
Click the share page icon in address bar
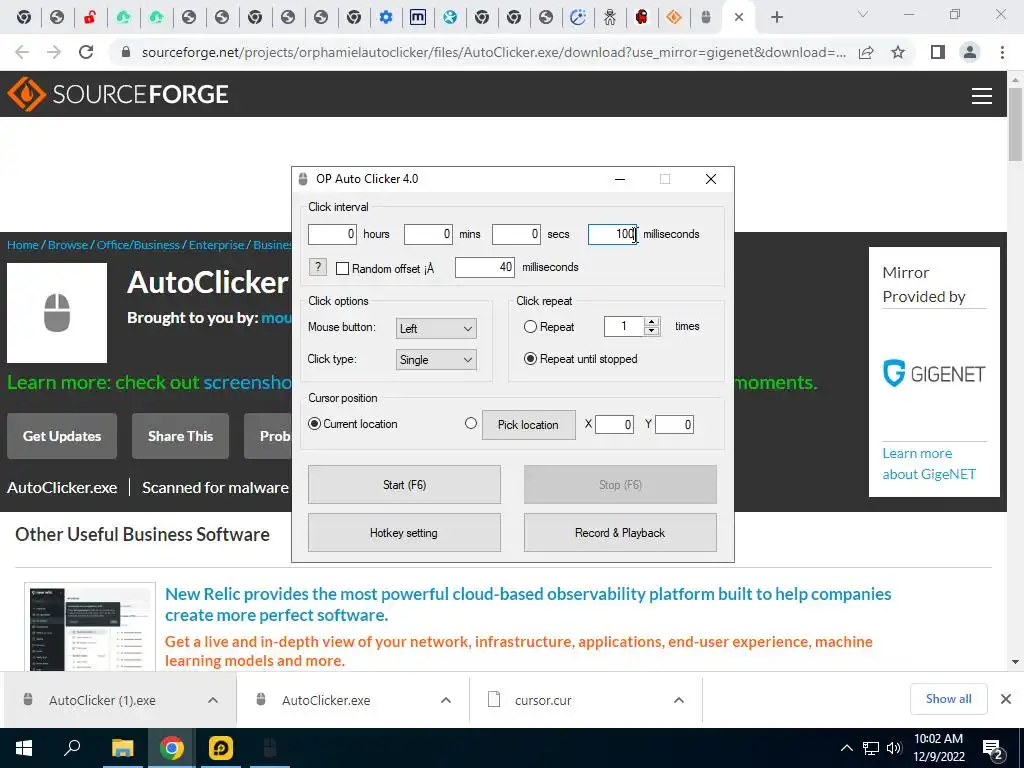866,52
